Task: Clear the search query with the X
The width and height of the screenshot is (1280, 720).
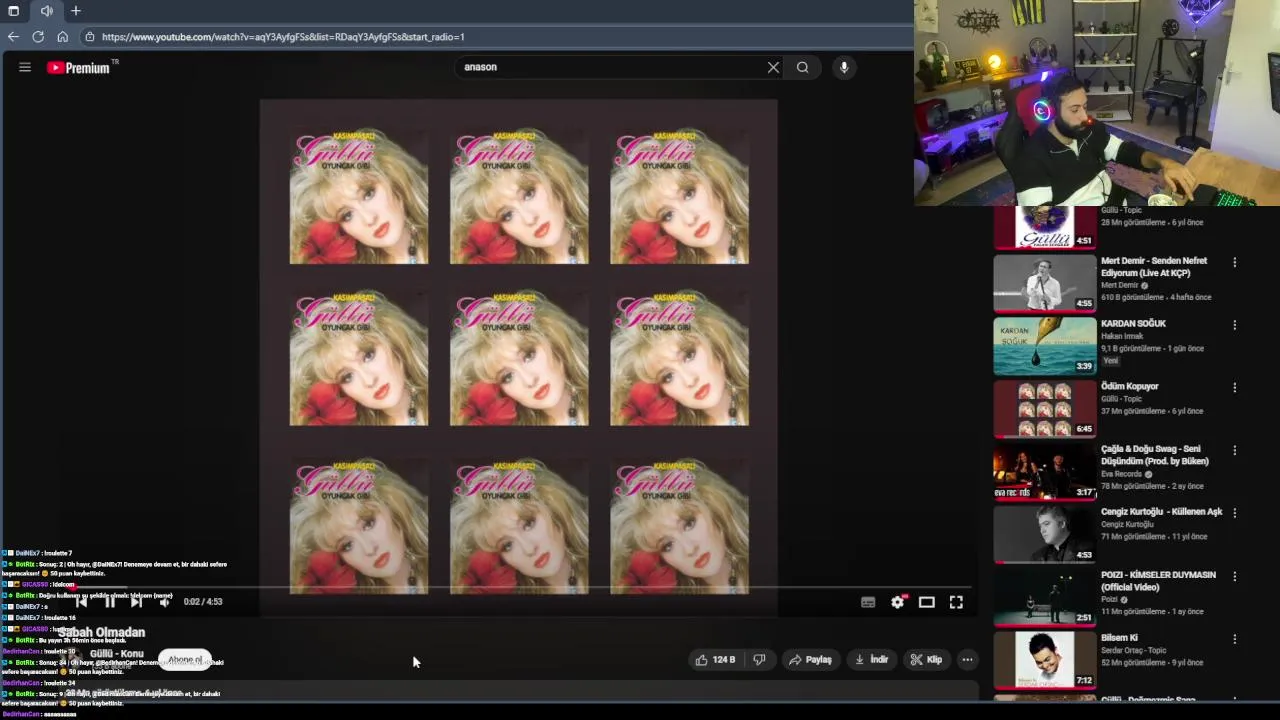Action: (x=773, y=67)
